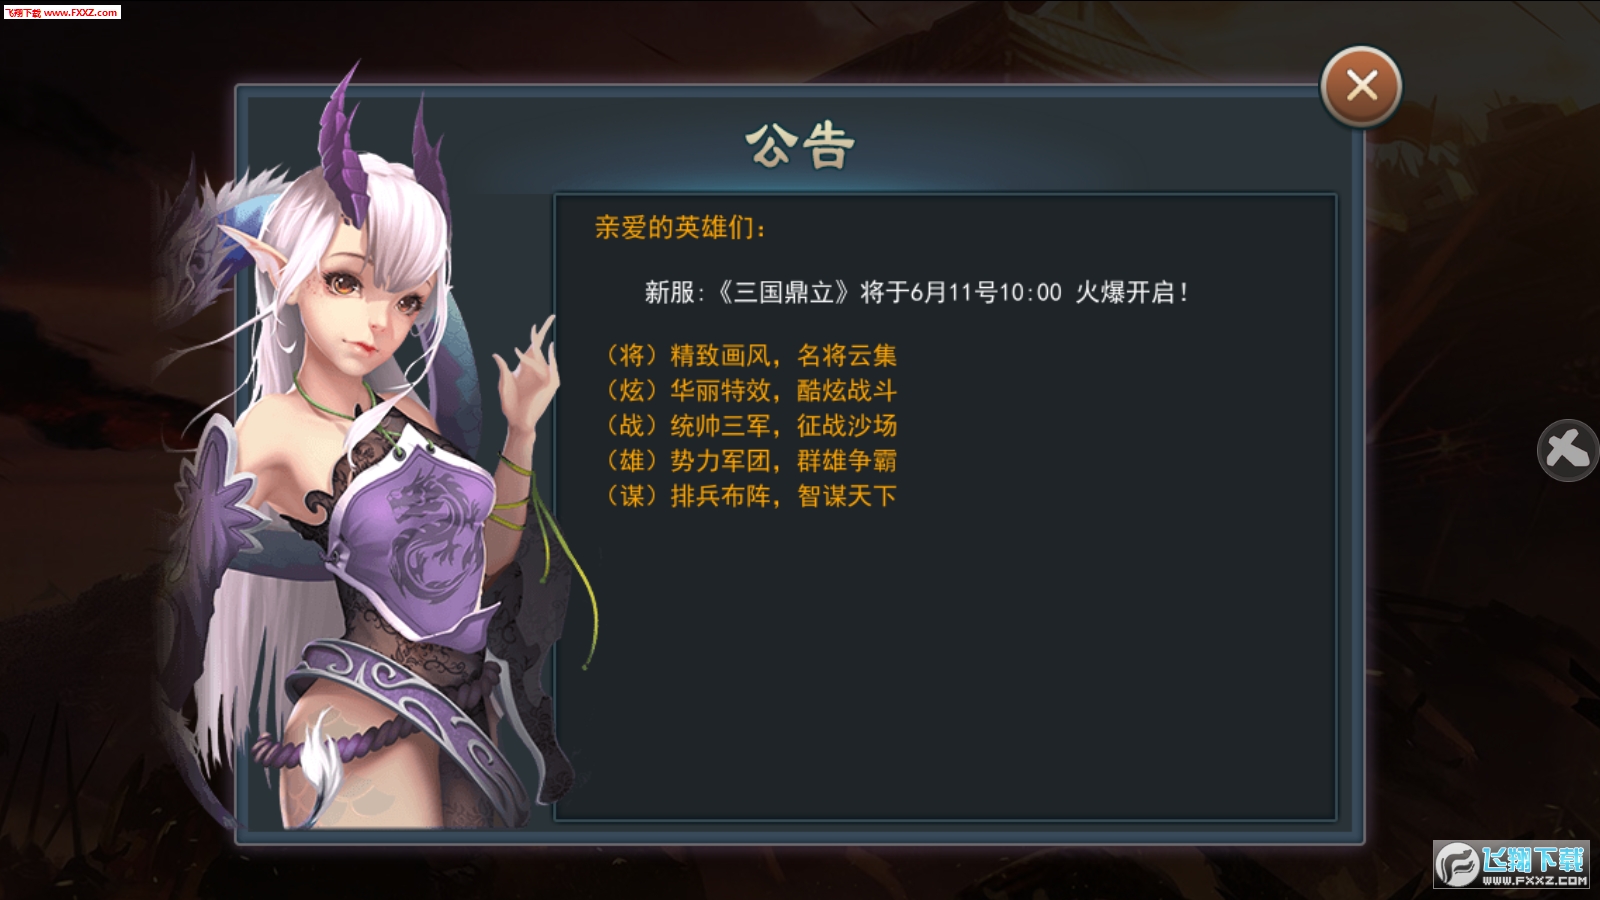
Task: Select the (战) 统帅三军 feature line
Action: (751, 425)
